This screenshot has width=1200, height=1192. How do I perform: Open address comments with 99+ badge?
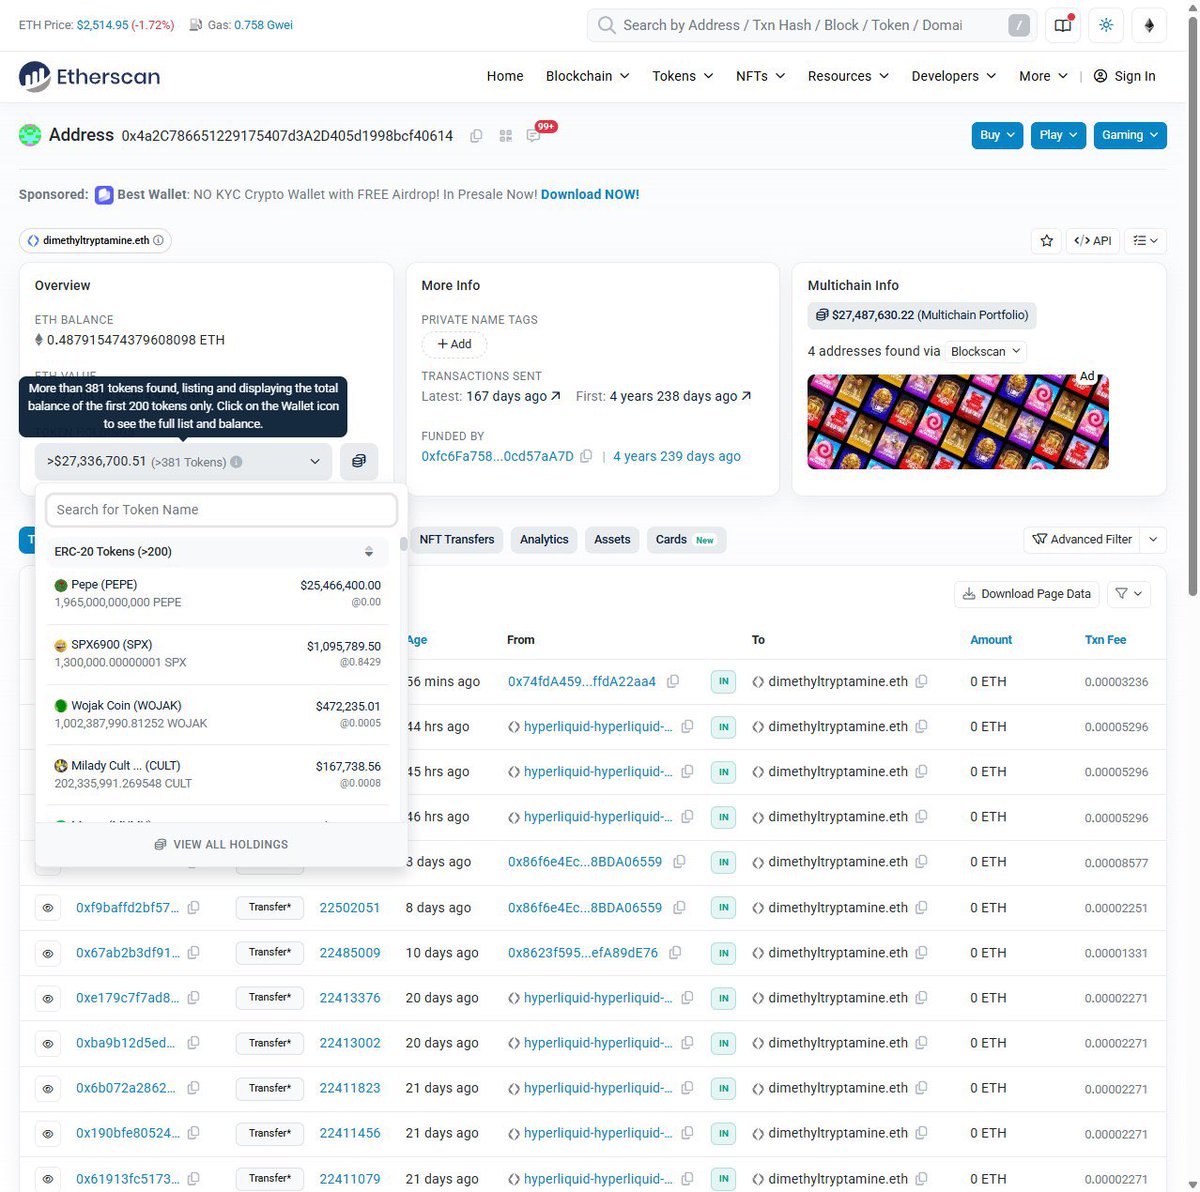pos(534,135)
